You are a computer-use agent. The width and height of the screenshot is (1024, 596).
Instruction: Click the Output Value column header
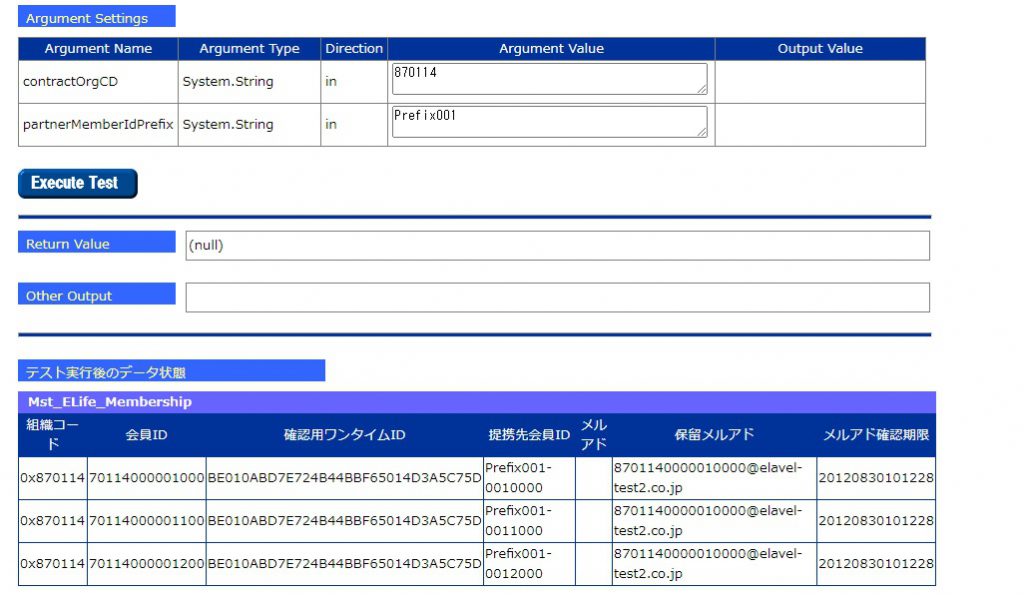pos(820,49)
